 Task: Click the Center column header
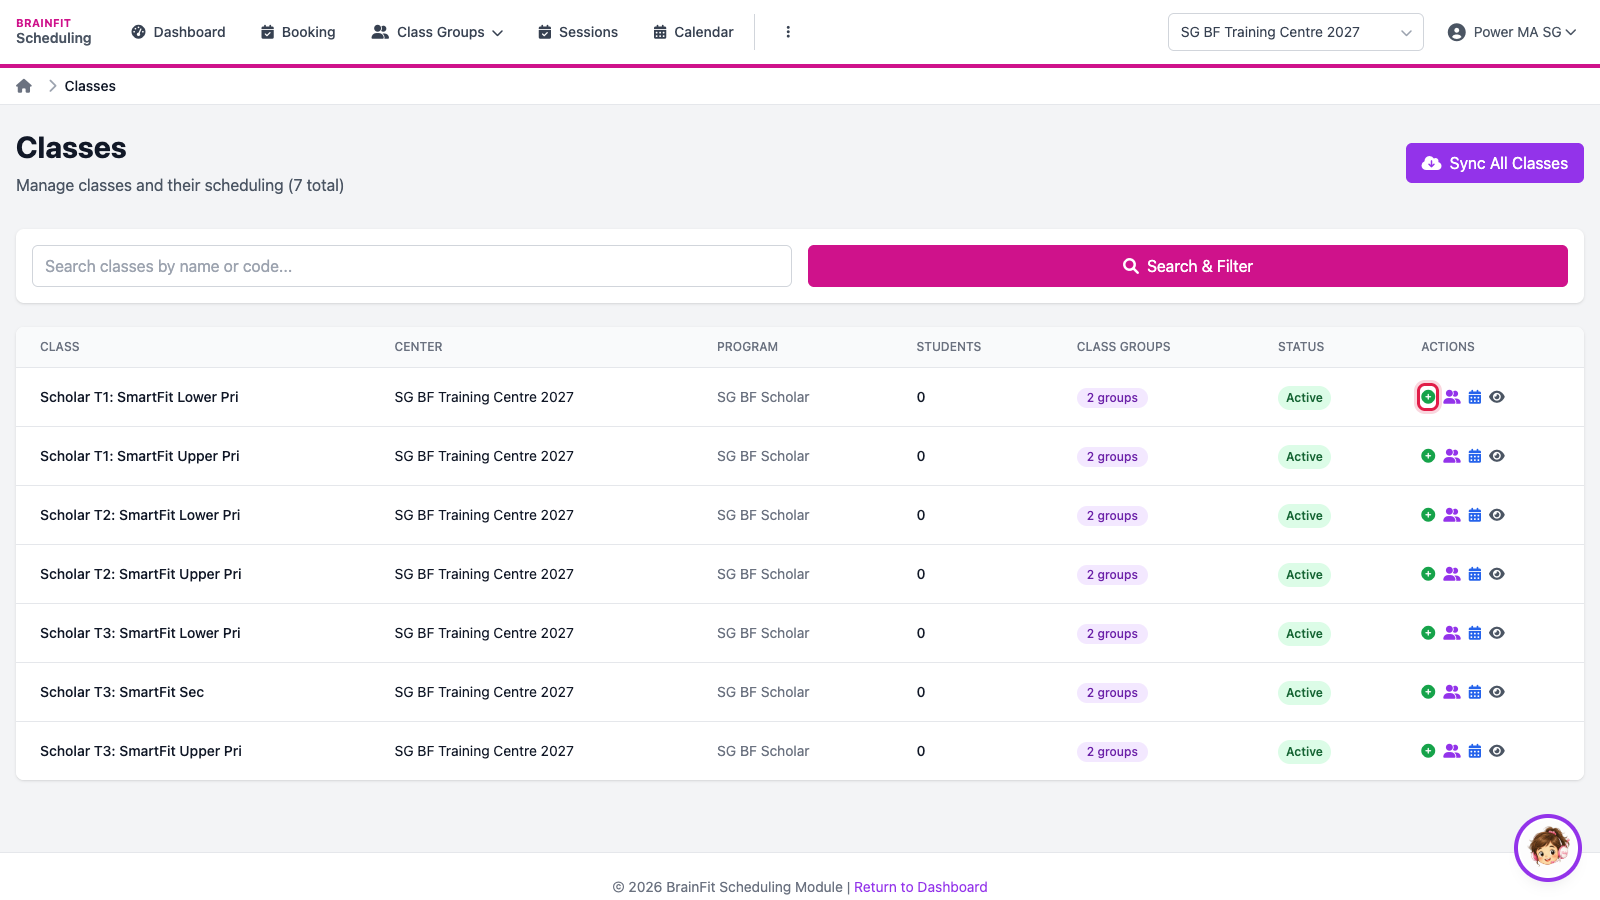(418, 347)
